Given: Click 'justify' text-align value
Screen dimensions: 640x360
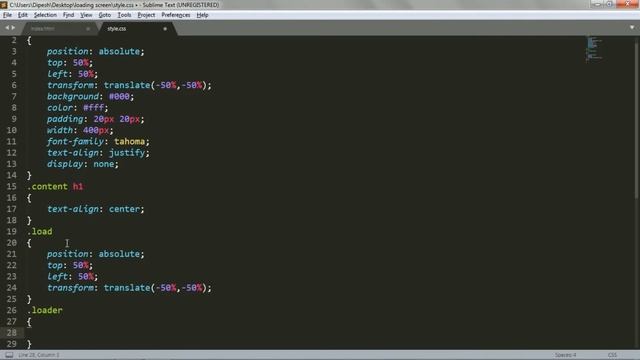Looking at the screenshot, I should (x=127, y=153).
